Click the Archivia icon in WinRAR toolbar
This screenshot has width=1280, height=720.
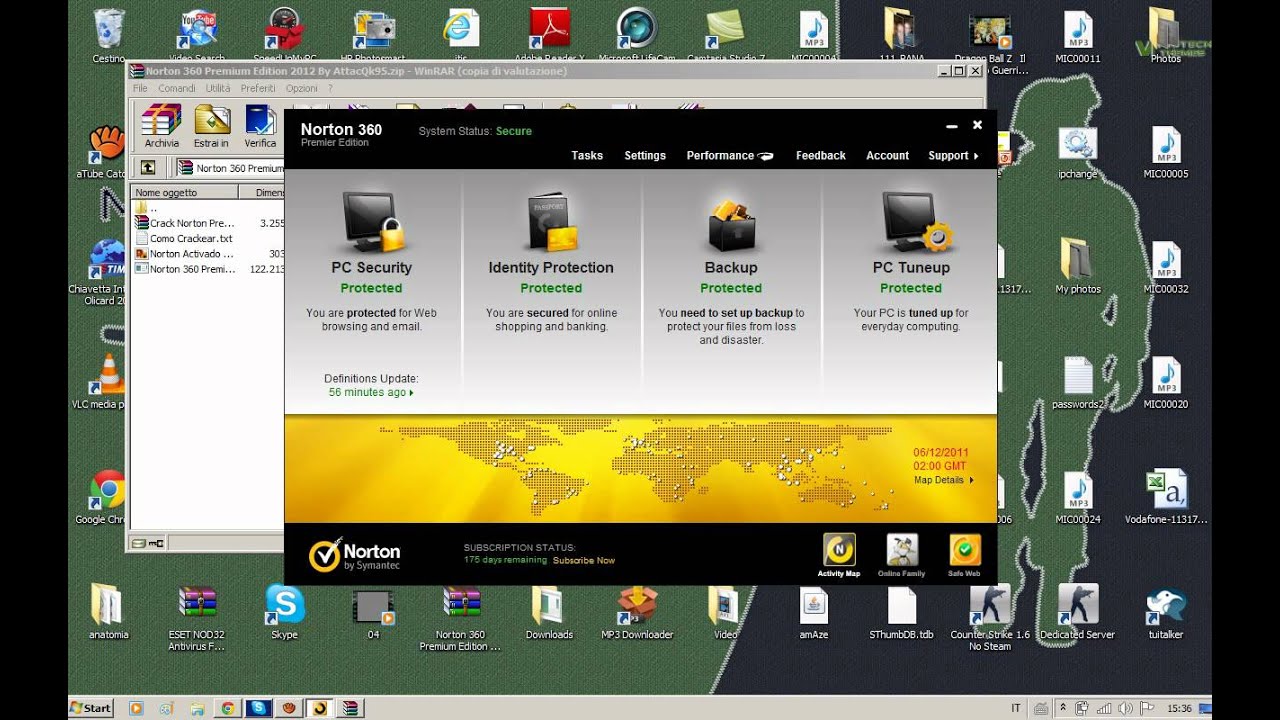(161, 126)
